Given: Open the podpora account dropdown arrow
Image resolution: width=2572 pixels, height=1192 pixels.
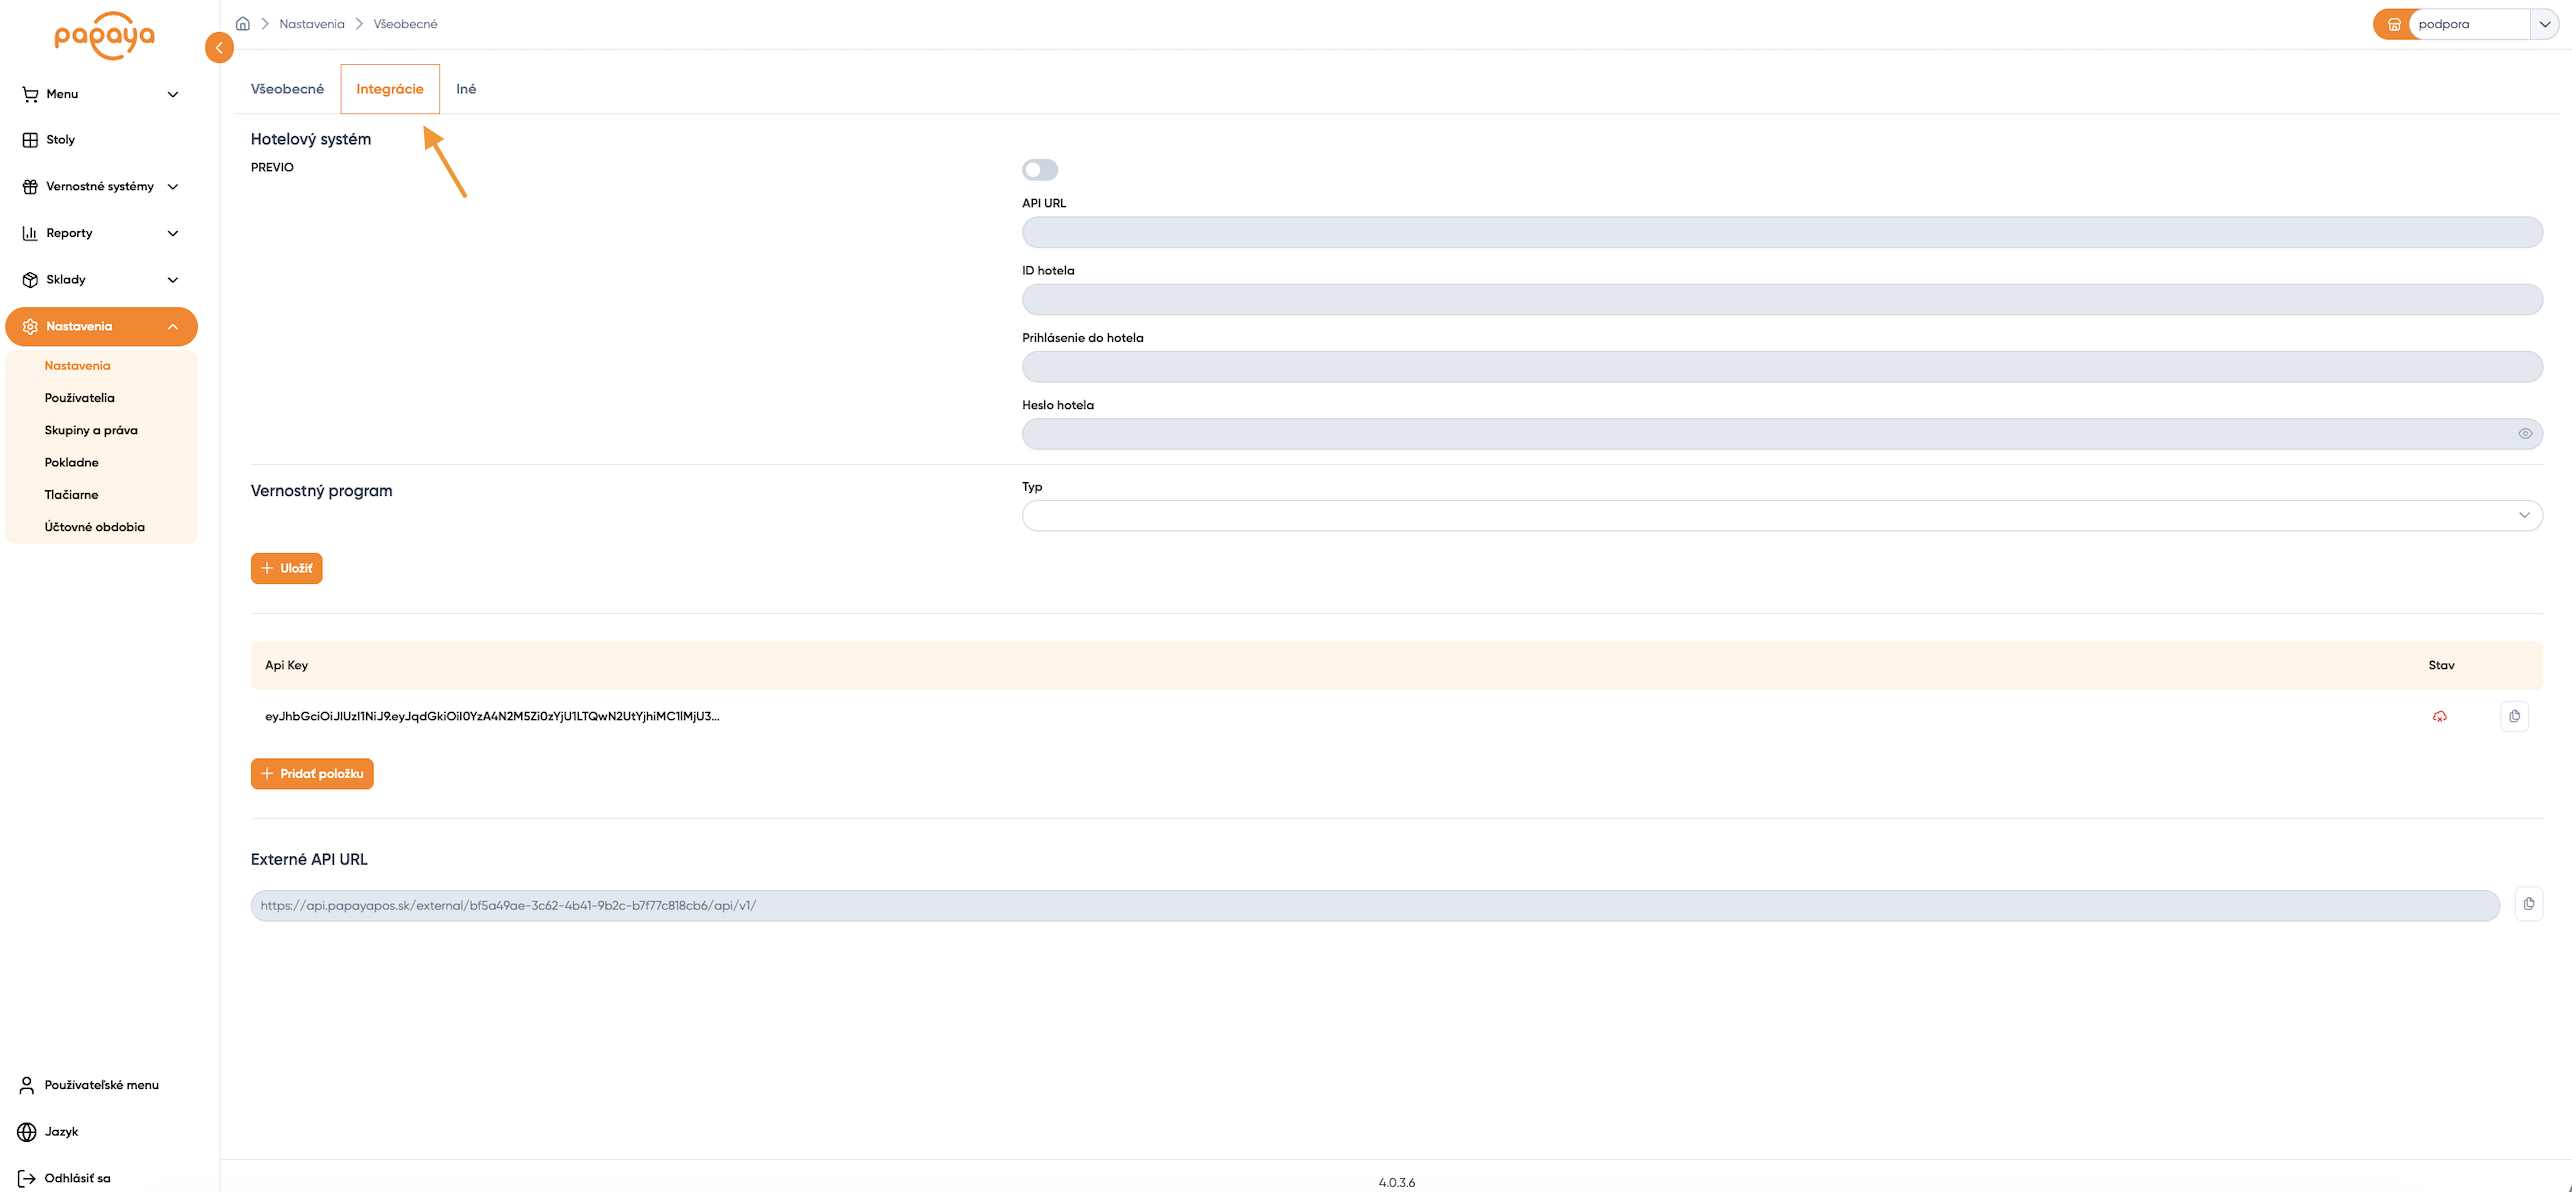Looking at the screenshot, I should pyautogui.click(x=2545, y=24).
